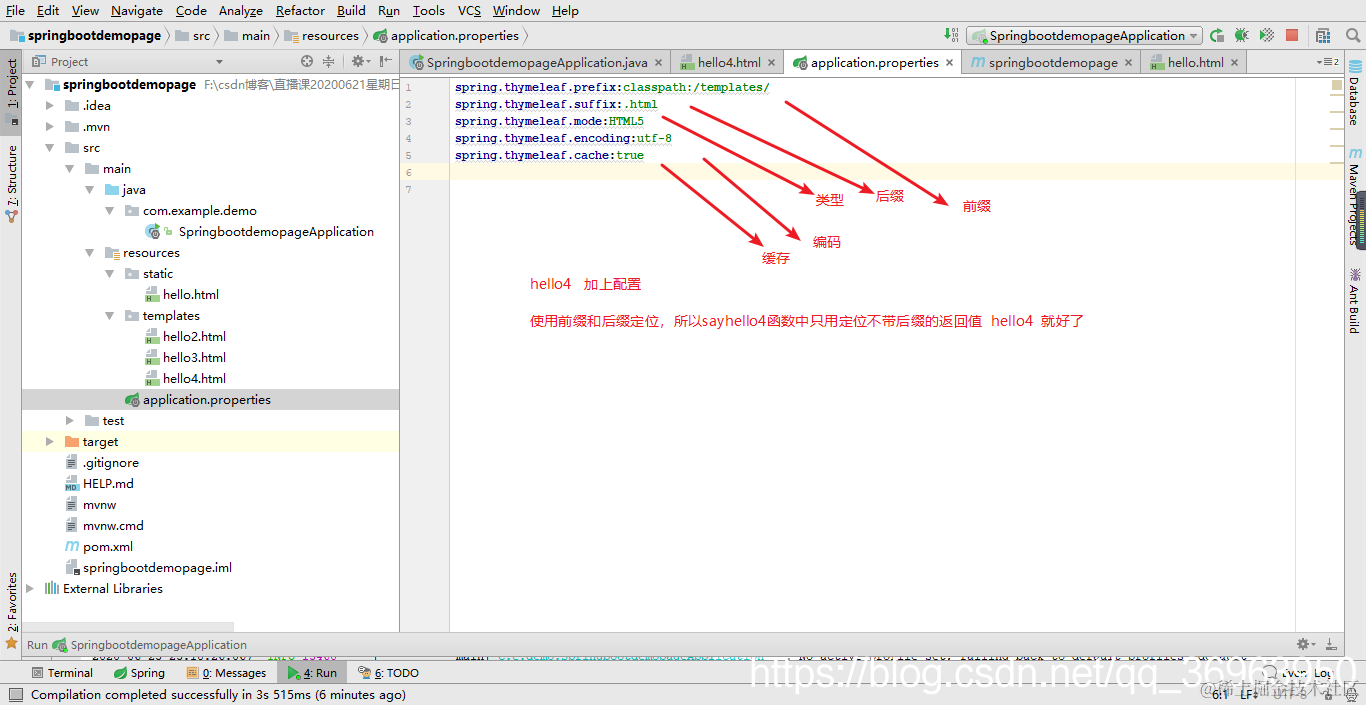This screenshot has height=705, width=1366.
Task: Start debugging with the bug icon
Action: pos(1241,35)
